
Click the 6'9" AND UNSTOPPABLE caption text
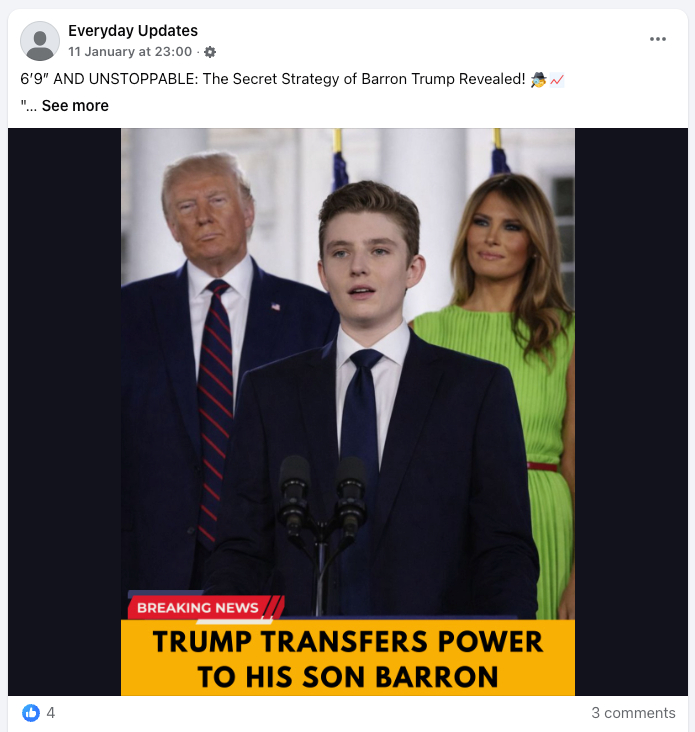[272, 79]
